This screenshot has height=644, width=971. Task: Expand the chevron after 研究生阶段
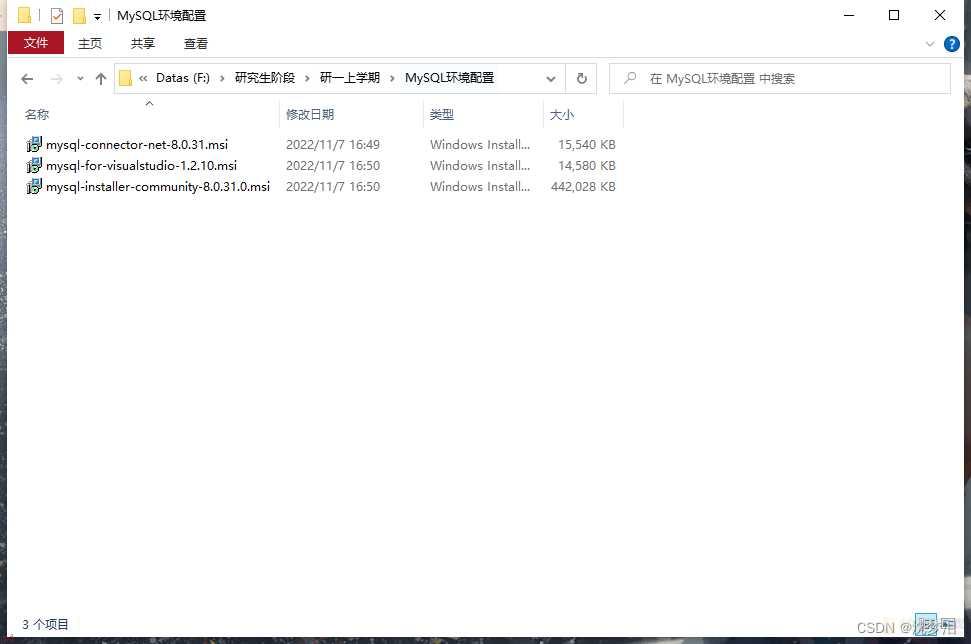point(307,79)
